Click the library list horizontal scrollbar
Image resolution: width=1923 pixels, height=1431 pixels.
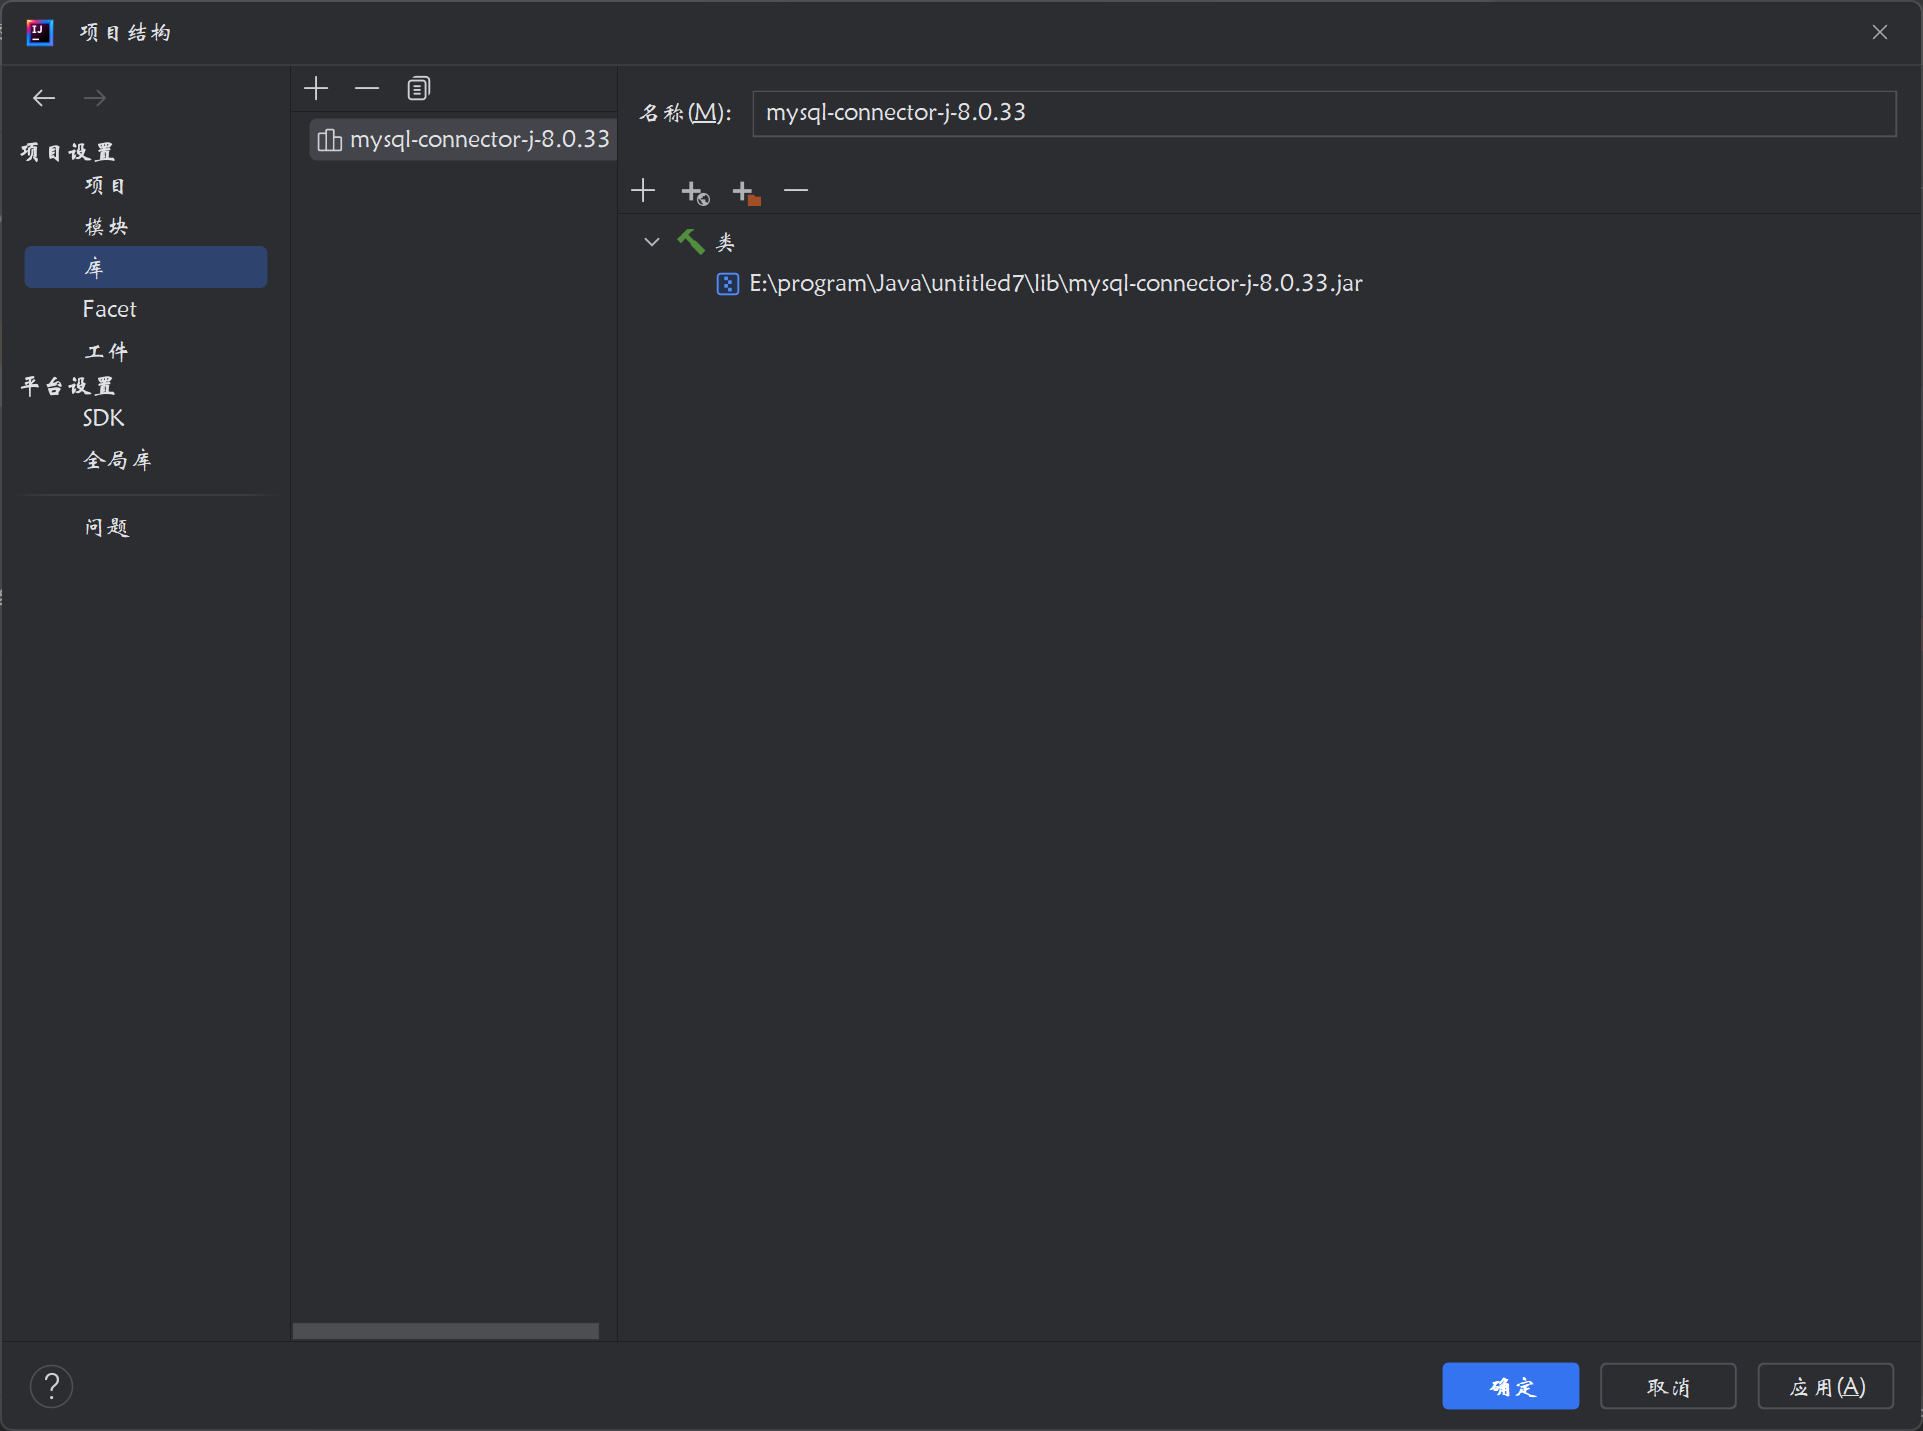click(446, 1331)
